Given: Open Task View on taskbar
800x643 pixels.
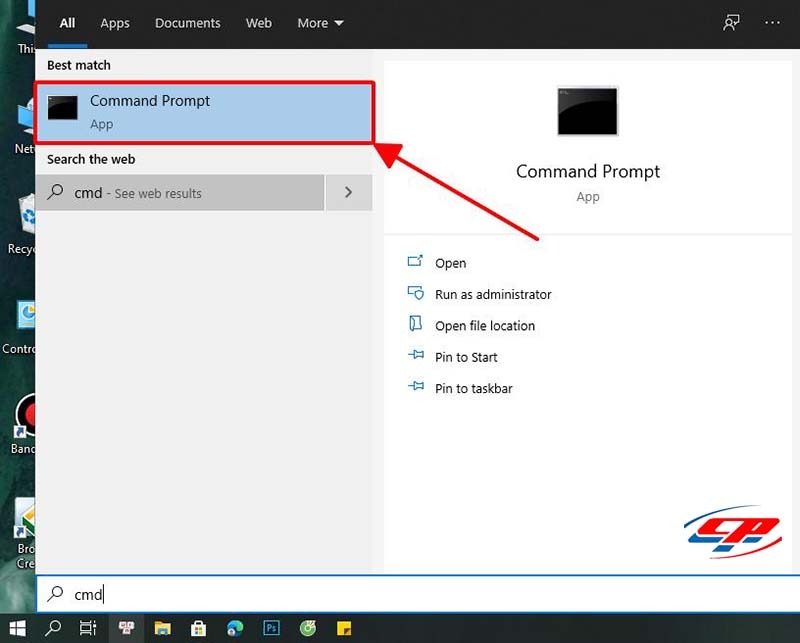Looking at the screenshot, I should pyautogui.click(x=88, y=628).
